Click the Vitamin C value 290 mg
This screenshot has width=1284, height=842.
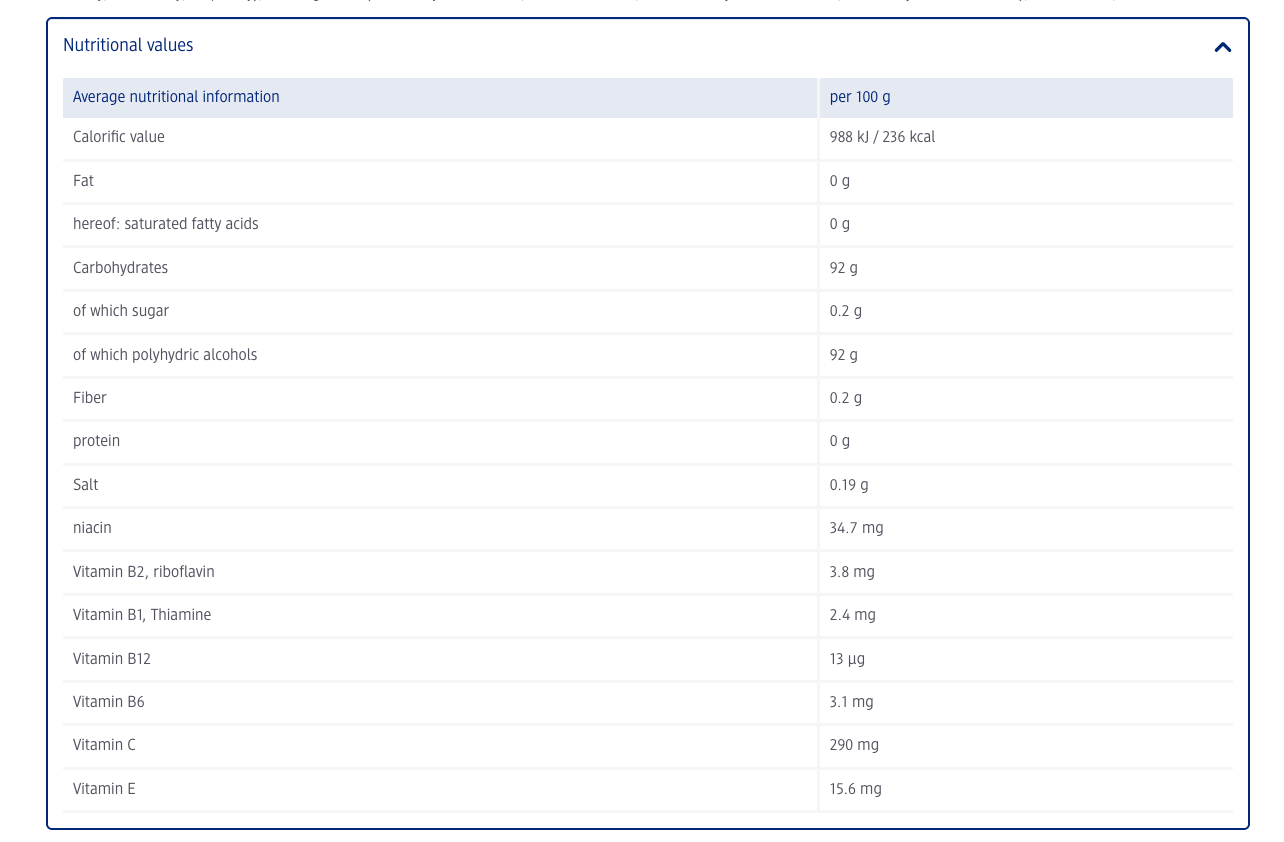click(854, 745)
